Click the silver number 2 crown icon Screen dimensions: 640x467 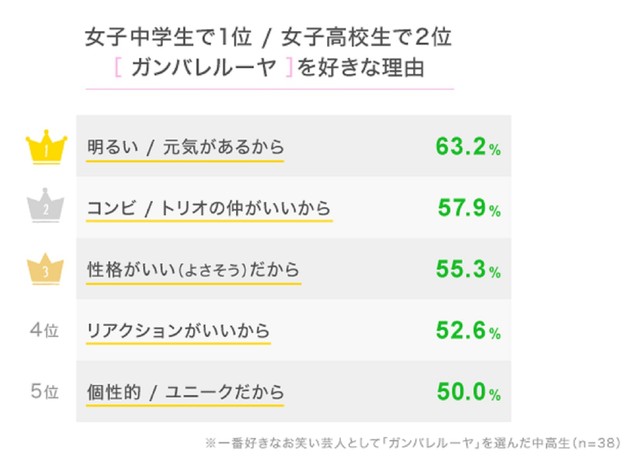pos(44,209)
